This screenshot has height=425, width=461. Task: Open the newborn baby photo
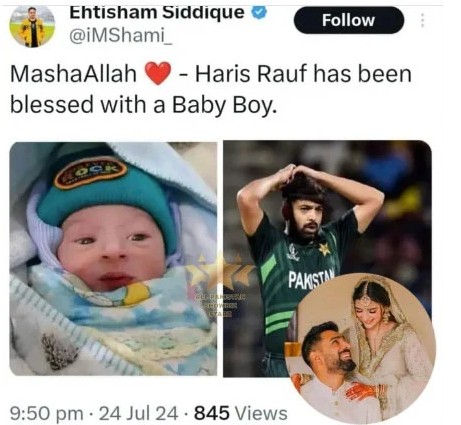pyautogui.click(x=113, y=259)
